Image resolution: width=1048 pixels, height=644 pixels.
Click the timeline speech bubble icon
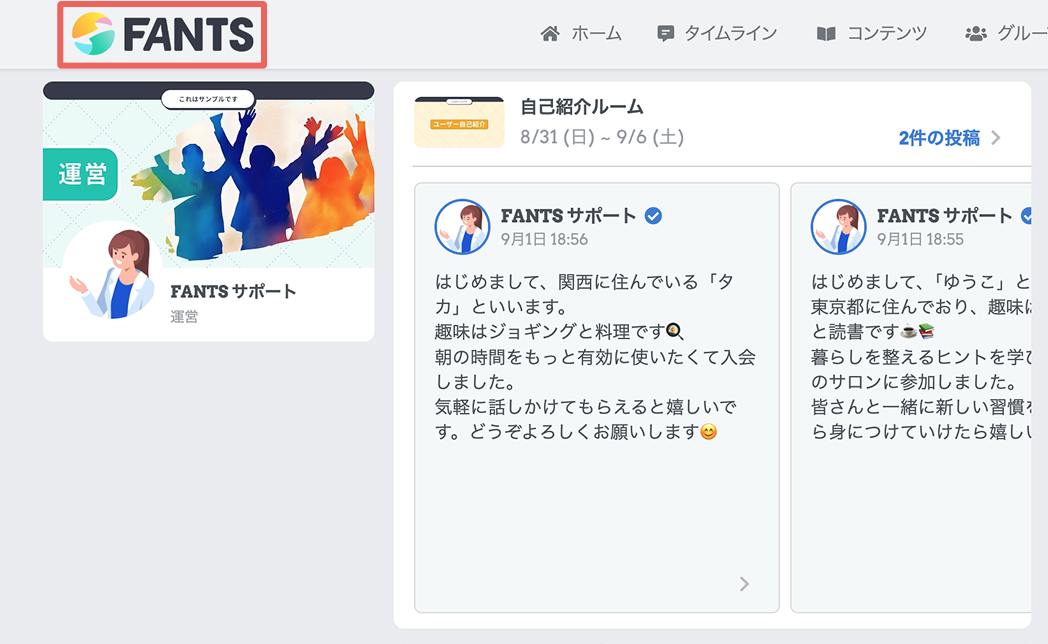click(665, 34)
